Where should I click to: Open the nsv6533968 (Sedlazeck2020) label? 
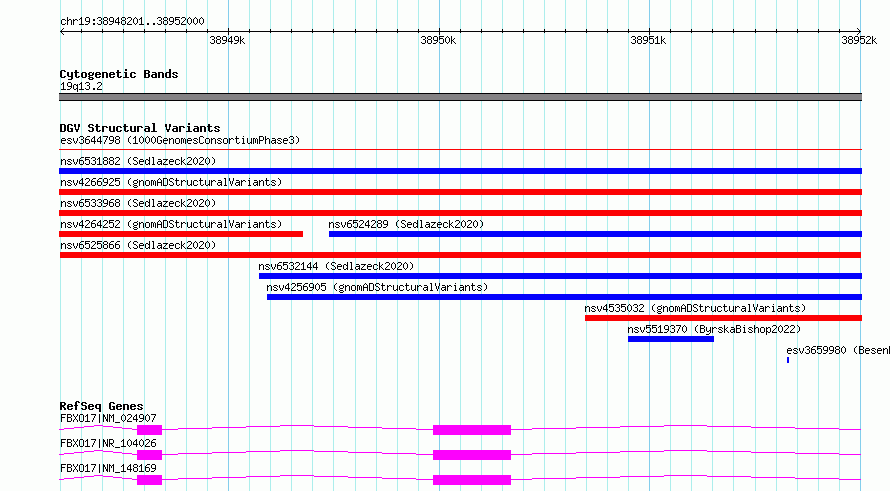[x=138, y=203]
